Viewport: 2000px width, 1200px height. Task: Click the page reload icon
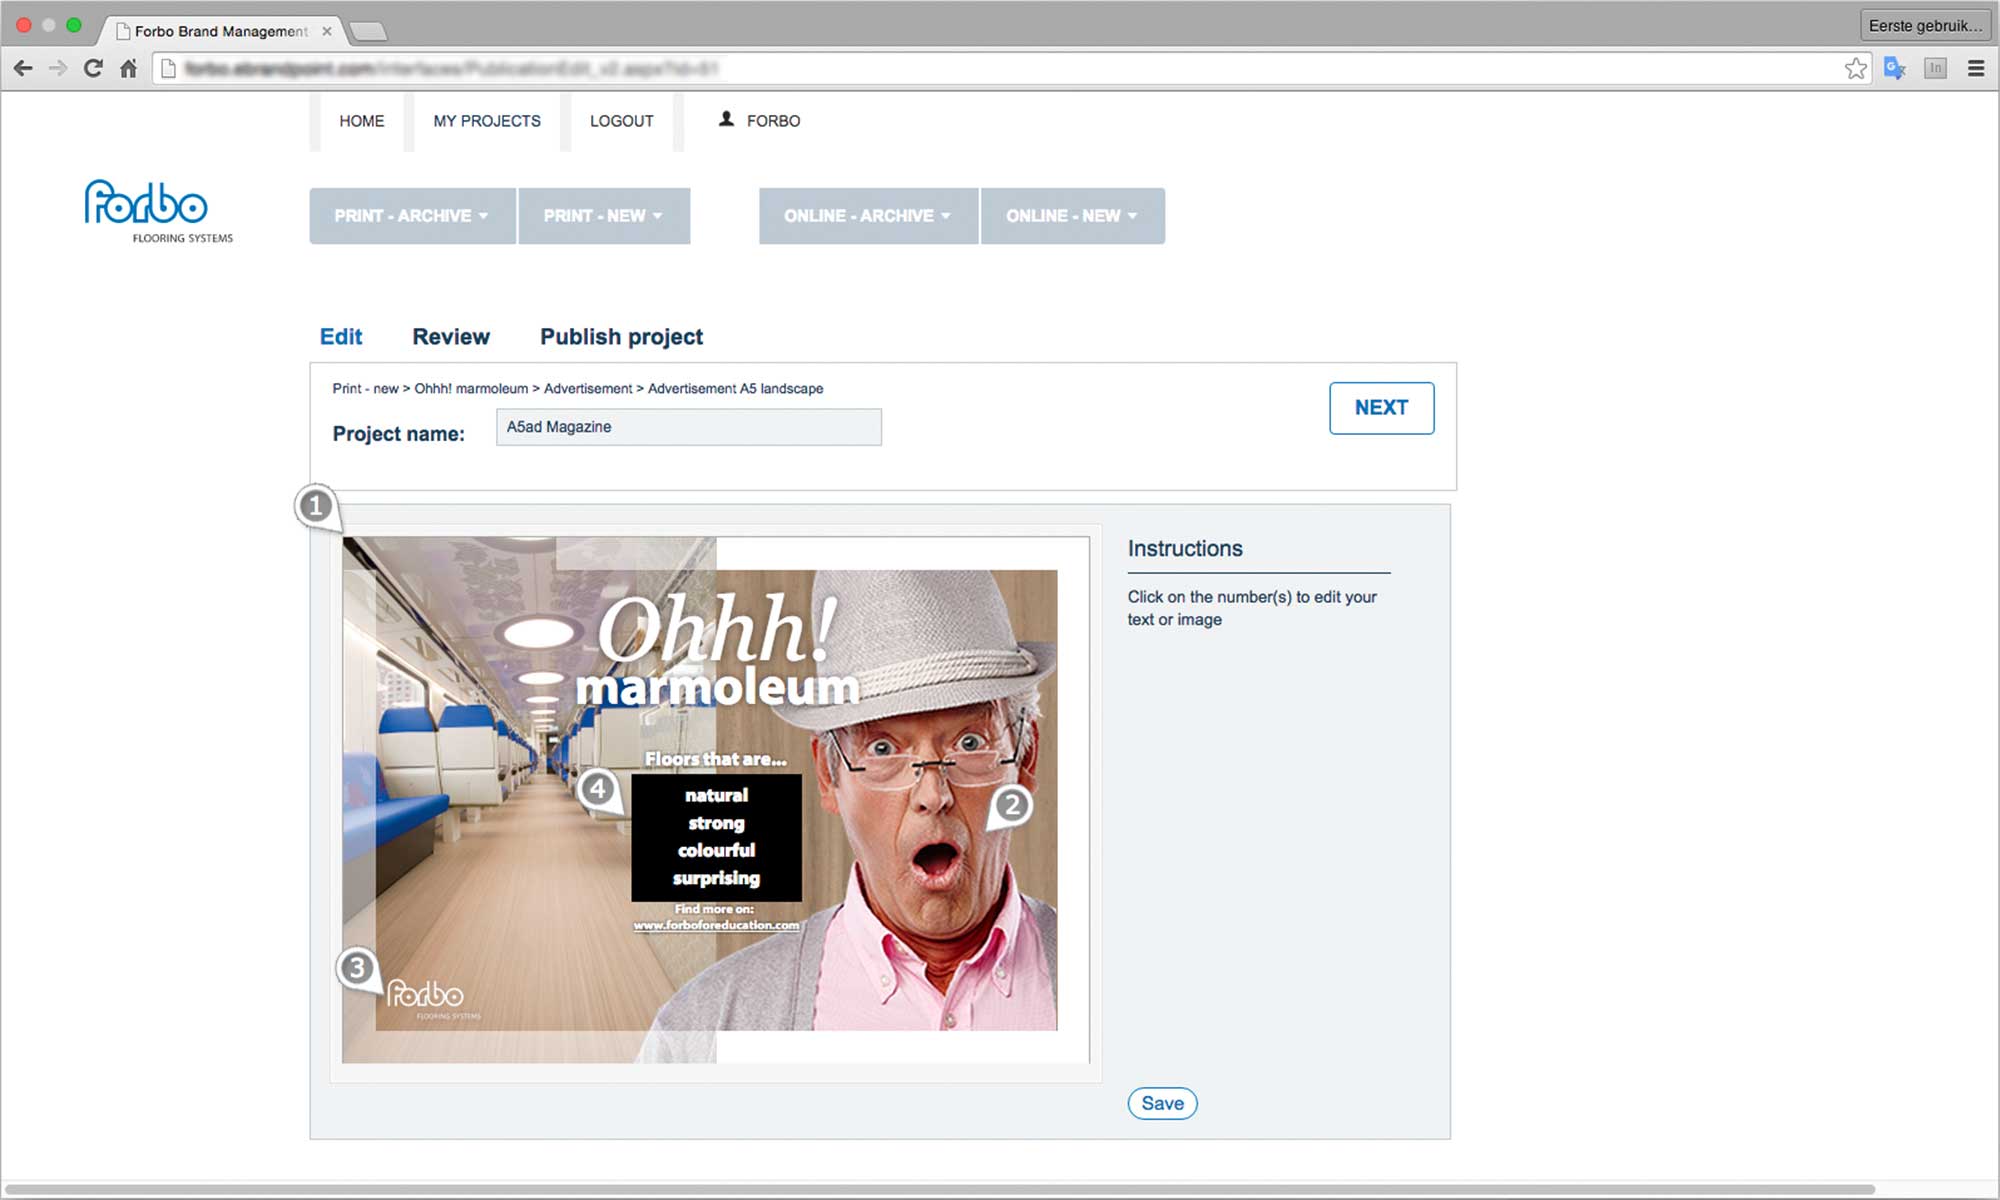click(92, 68)
